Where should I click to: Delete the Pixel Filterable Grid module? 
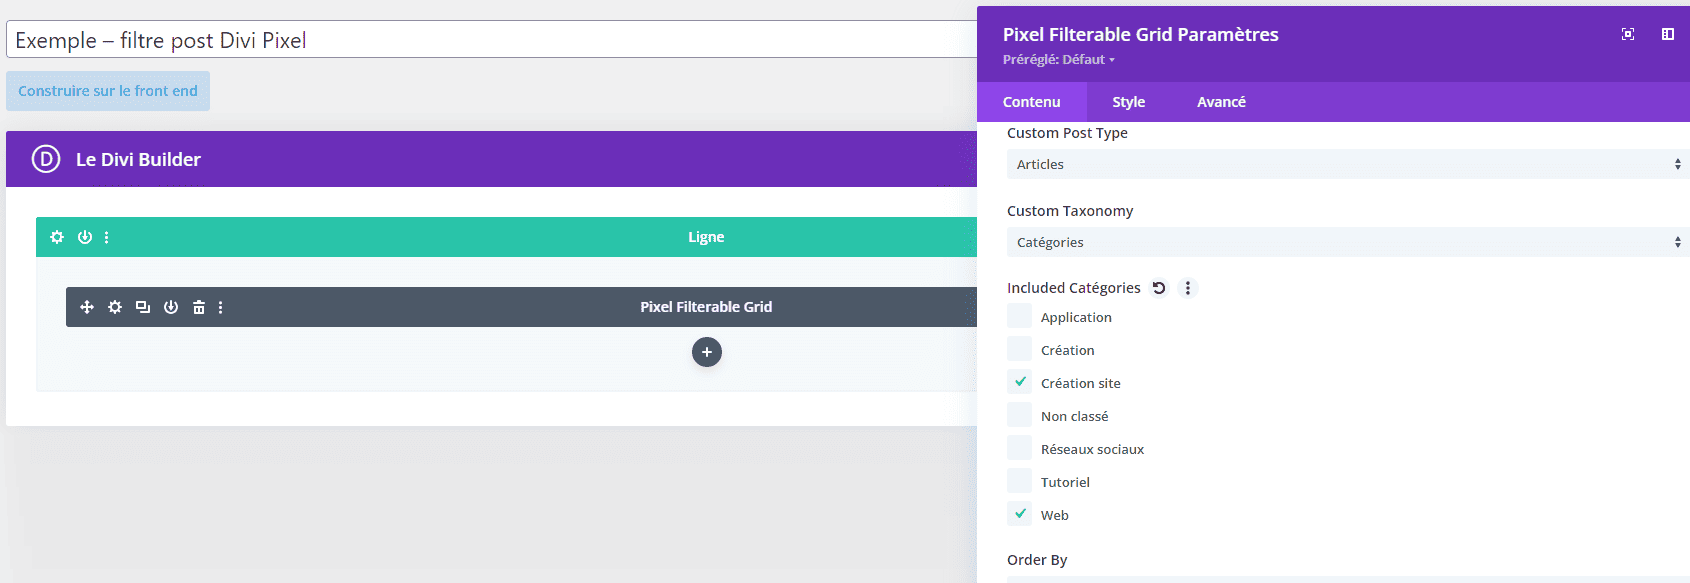pyautogui.click(x=199, y=307)
